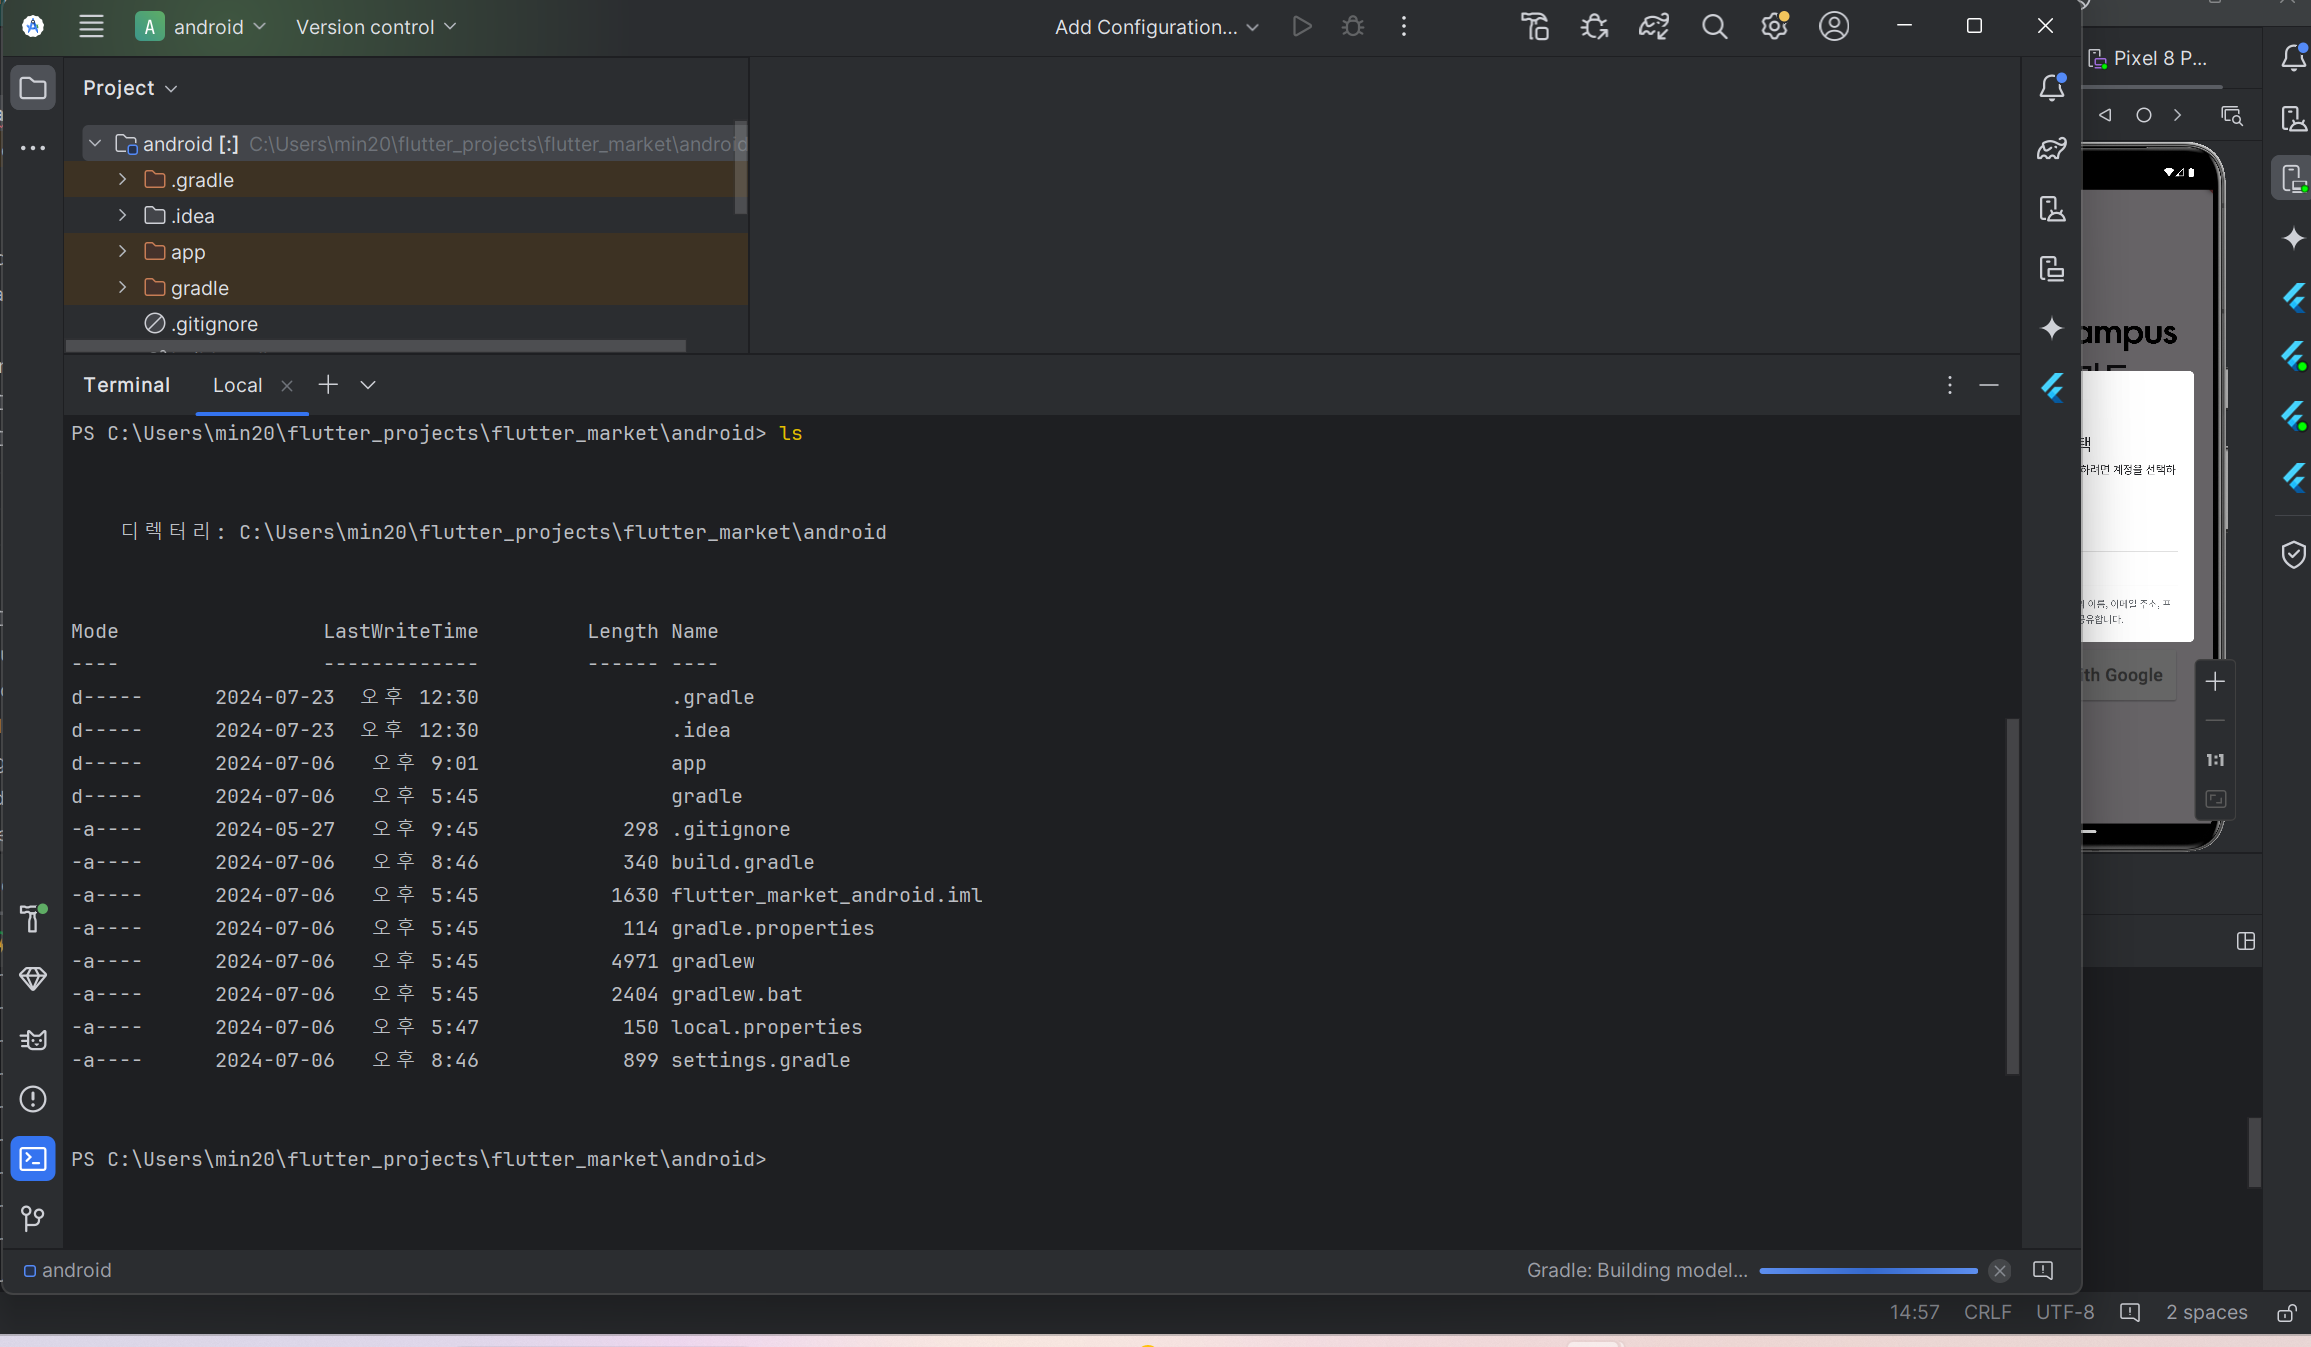The image size is (2311, 1347).
Task: Open IDE settings gear icon
Action: coord(1774,27)
